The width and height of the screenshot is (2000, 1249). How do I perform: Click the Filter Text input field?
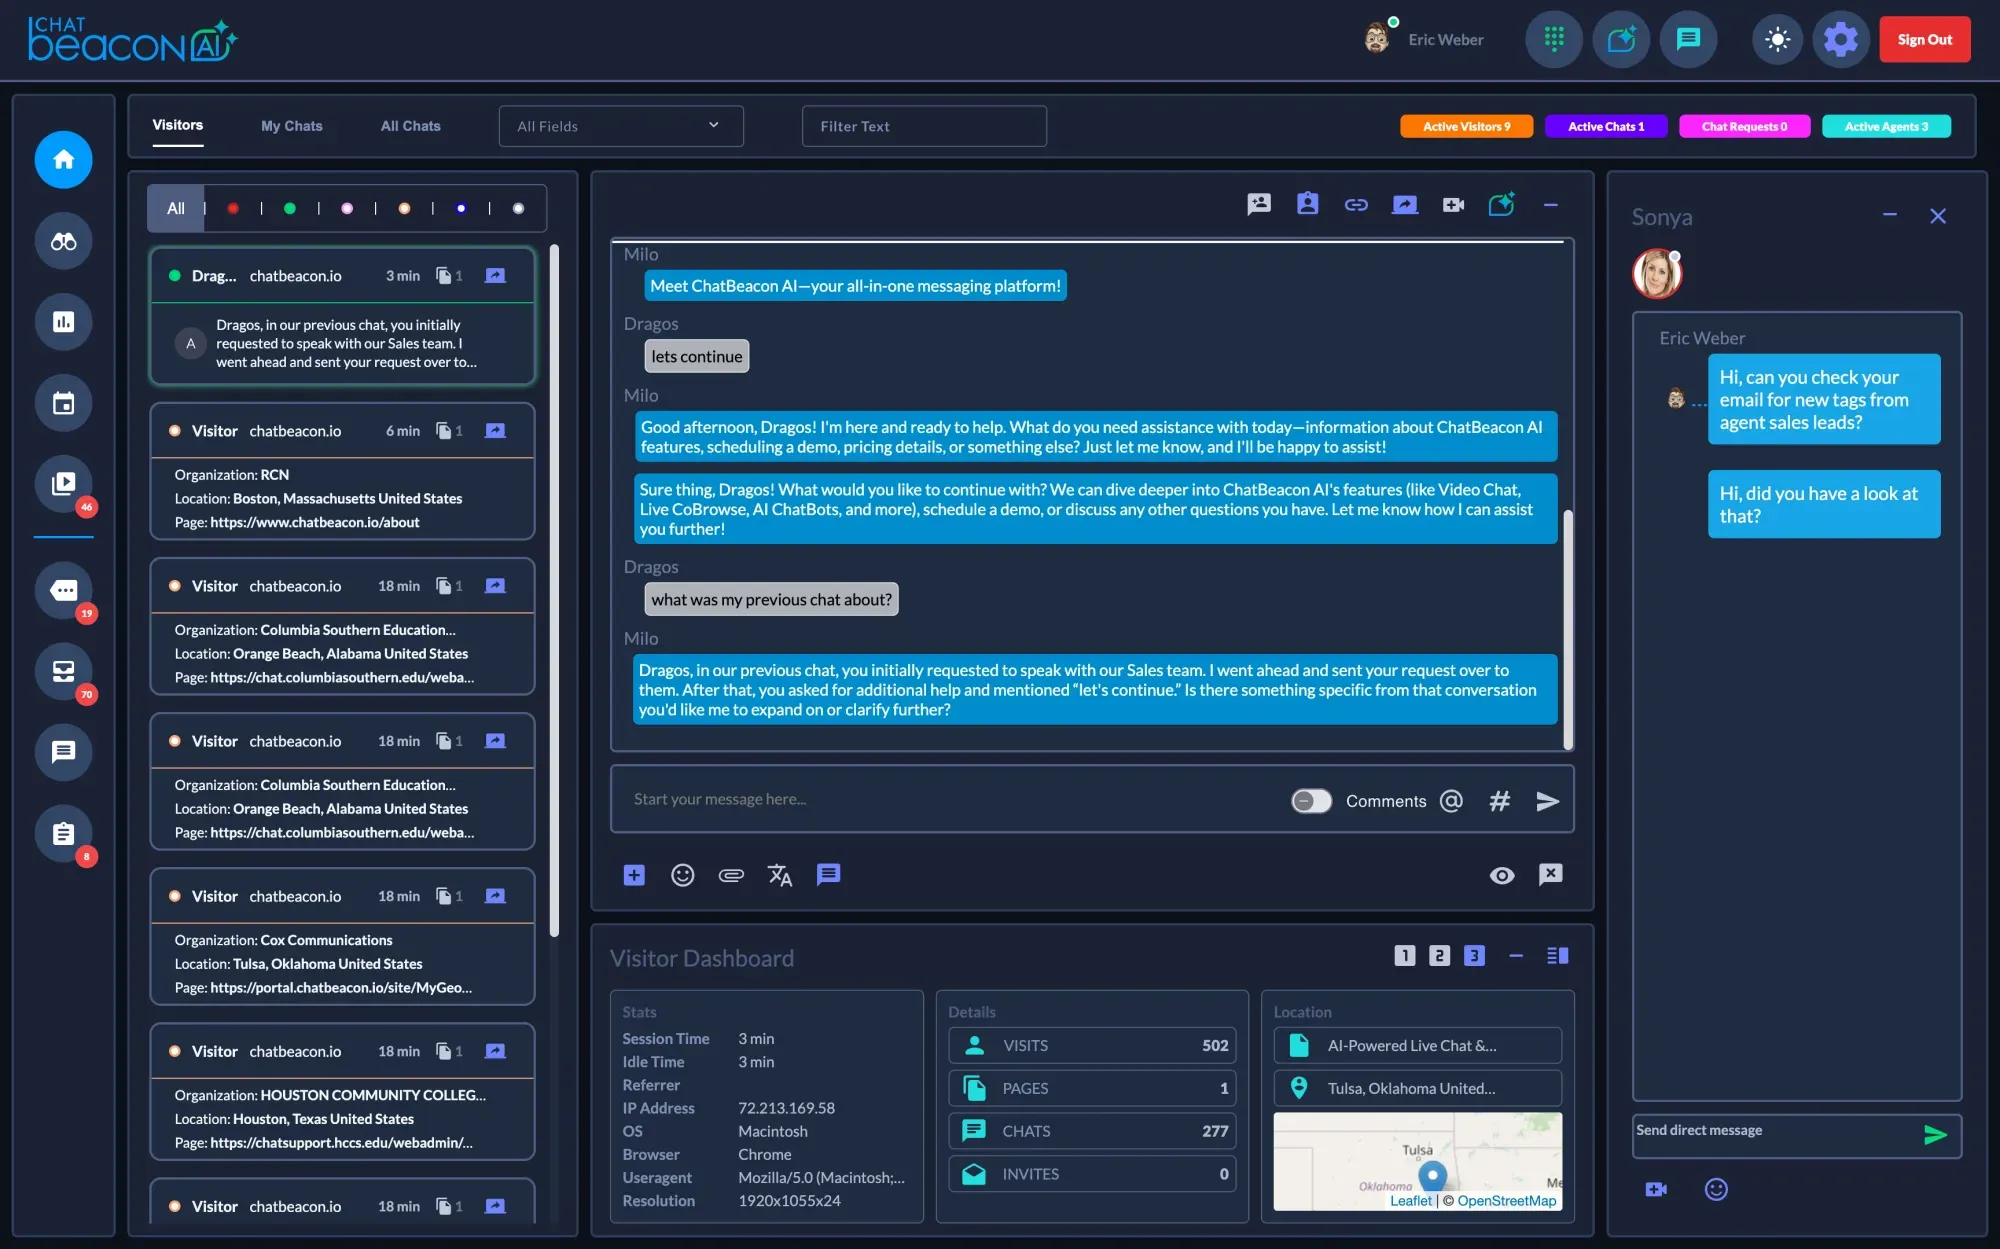(x=923, y=126)
